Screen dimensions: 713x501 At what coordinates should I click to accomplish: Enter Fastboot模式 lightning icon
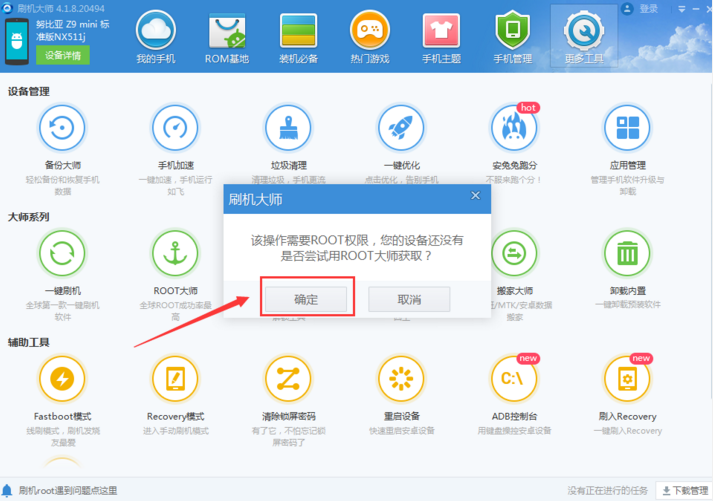pyautogui.click(x=62, y=379)
